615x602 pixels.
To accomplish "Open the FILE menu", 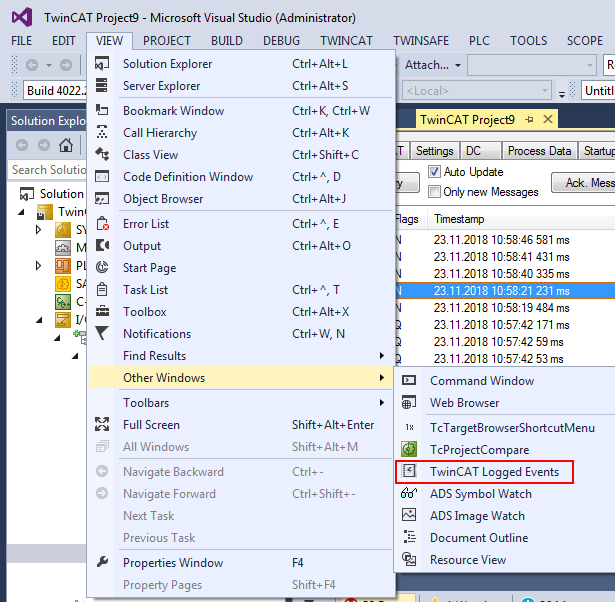I will point(22,41).
